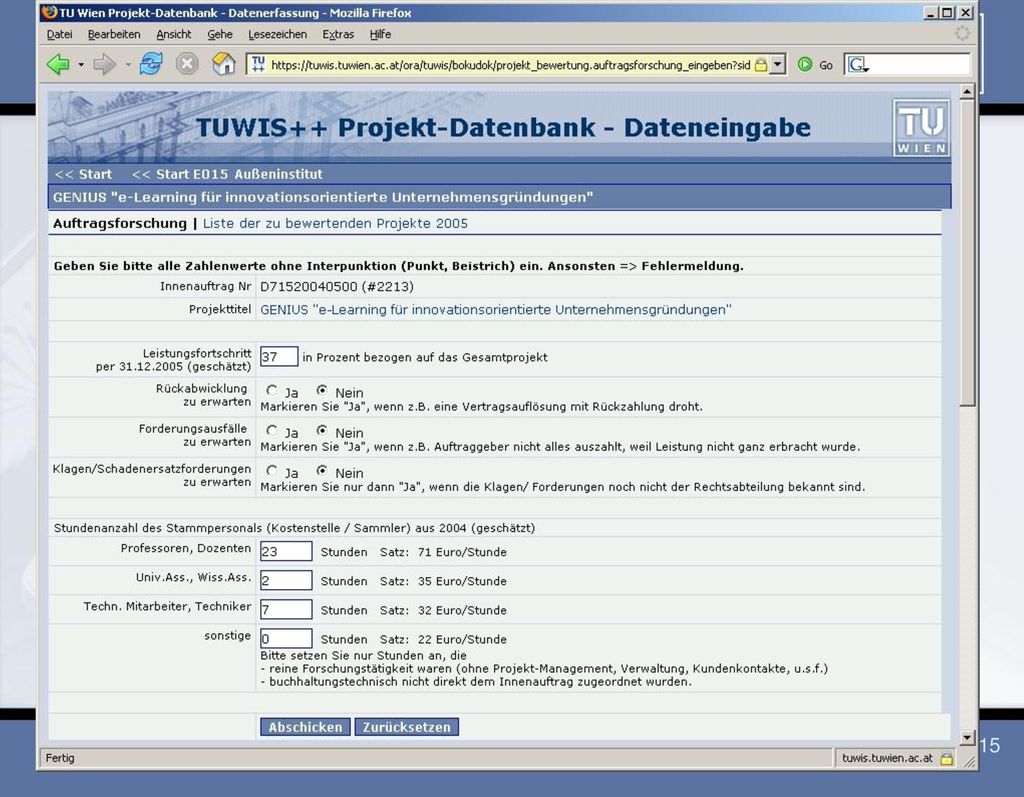Open the Lesezeichen menu

click(x=278, y=35)
